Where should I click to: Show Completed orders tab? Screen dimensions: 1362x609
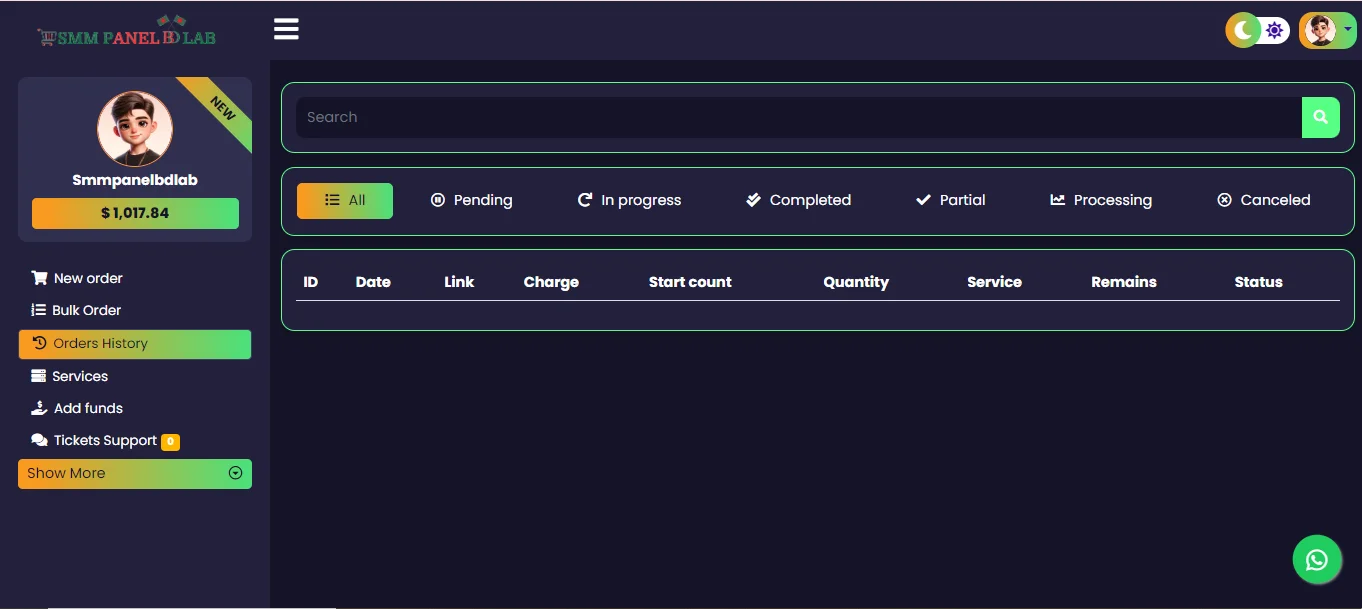click(x=798, y=200)
